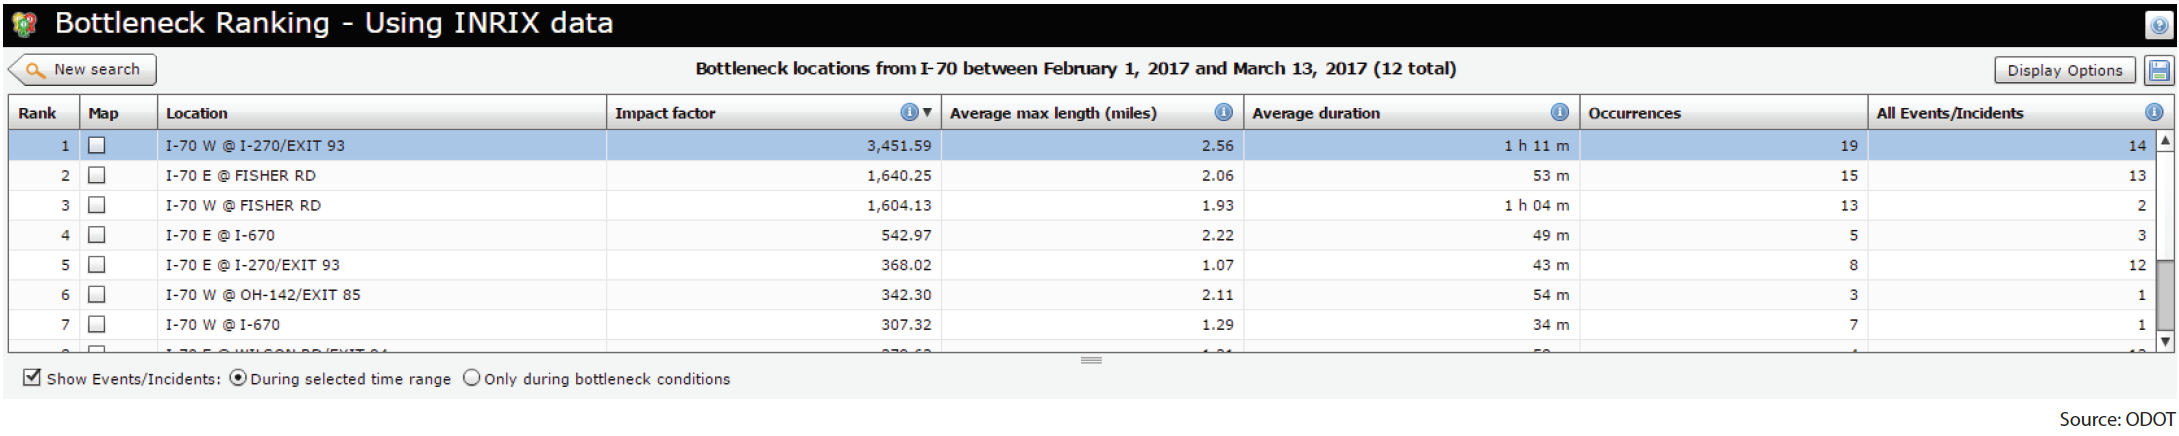Toggle Impact factor sort arrow
Viewport: 2179px width, 436px height.
click(927, 113)
